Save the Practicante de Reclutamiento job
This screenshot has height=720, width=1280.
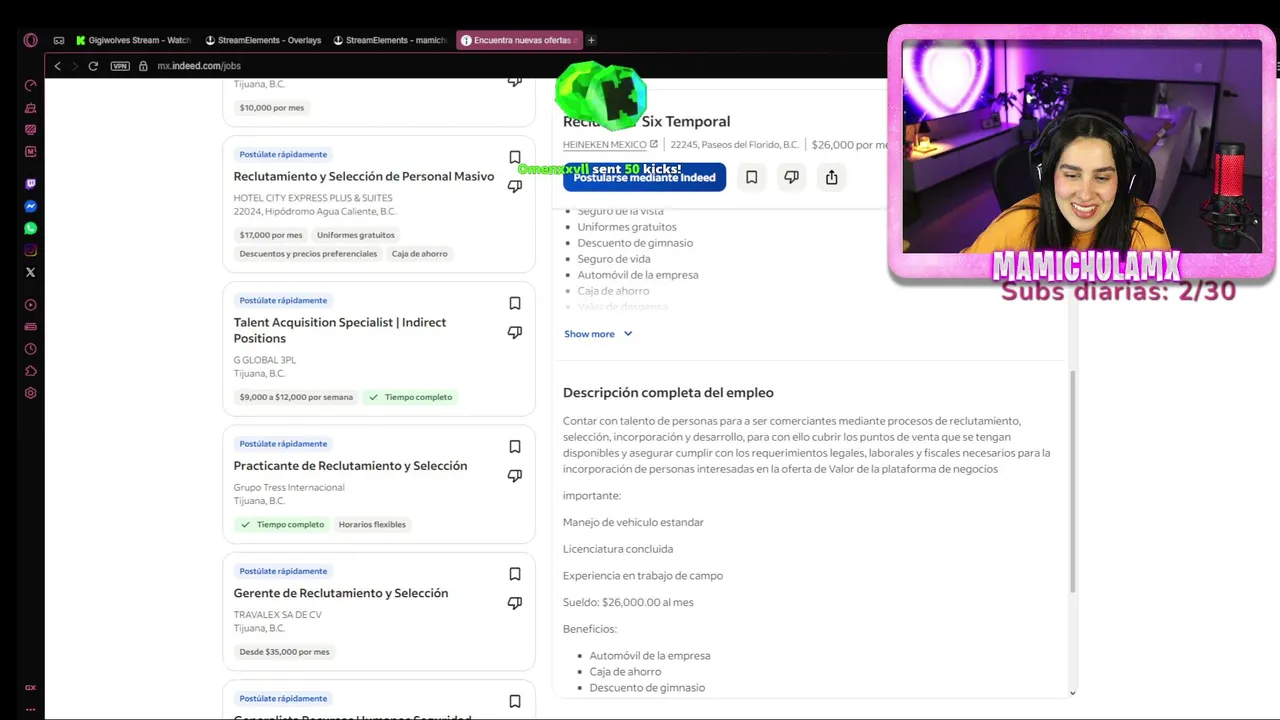tap(515, 447)
